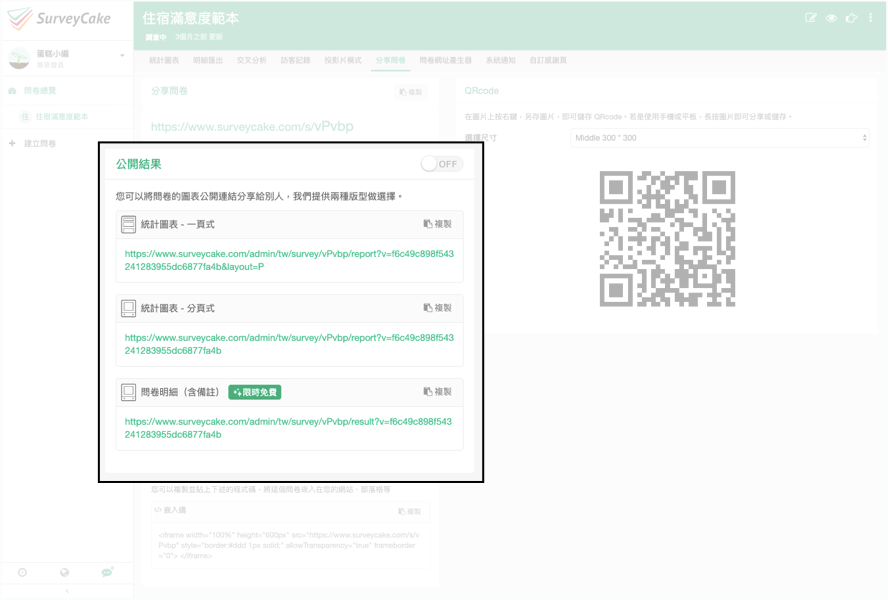Open the 分頁式 report link
888x600 pixels.
pos(289,344)
